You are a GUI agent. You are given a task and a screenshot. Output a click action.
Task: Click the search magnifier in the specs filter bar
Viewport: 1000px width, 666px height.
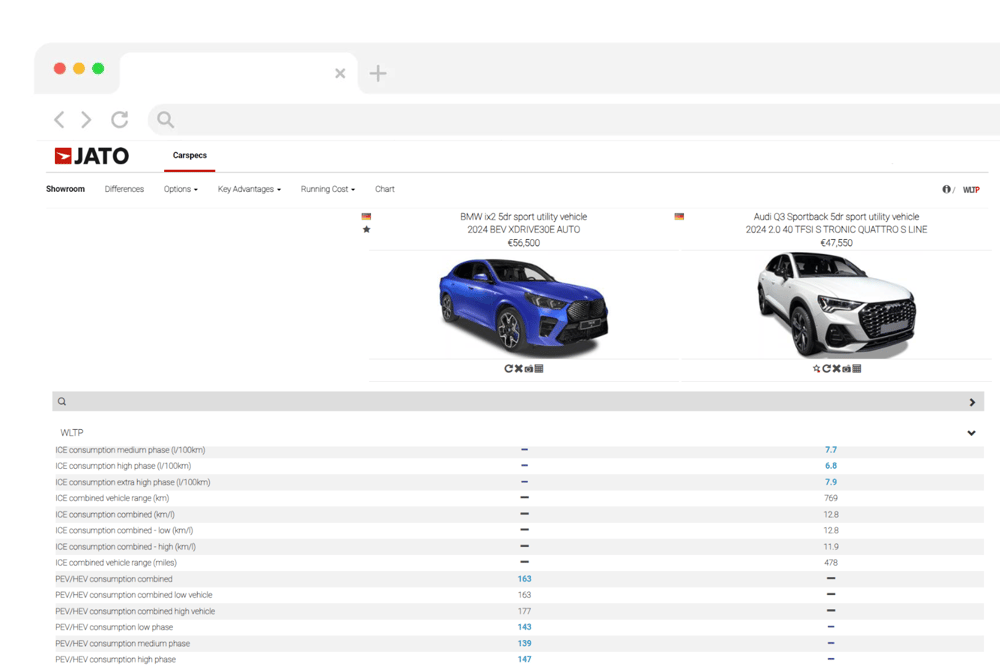[x=62, y=401]
